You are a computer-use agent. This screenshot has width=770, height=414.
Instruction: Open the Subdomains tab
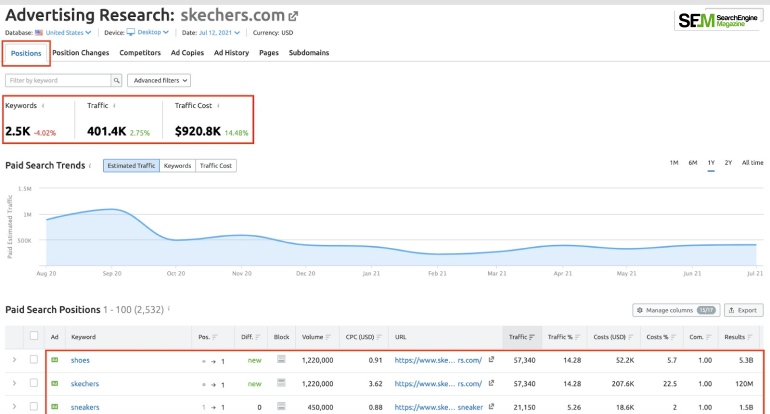click(x=309, y=53)
